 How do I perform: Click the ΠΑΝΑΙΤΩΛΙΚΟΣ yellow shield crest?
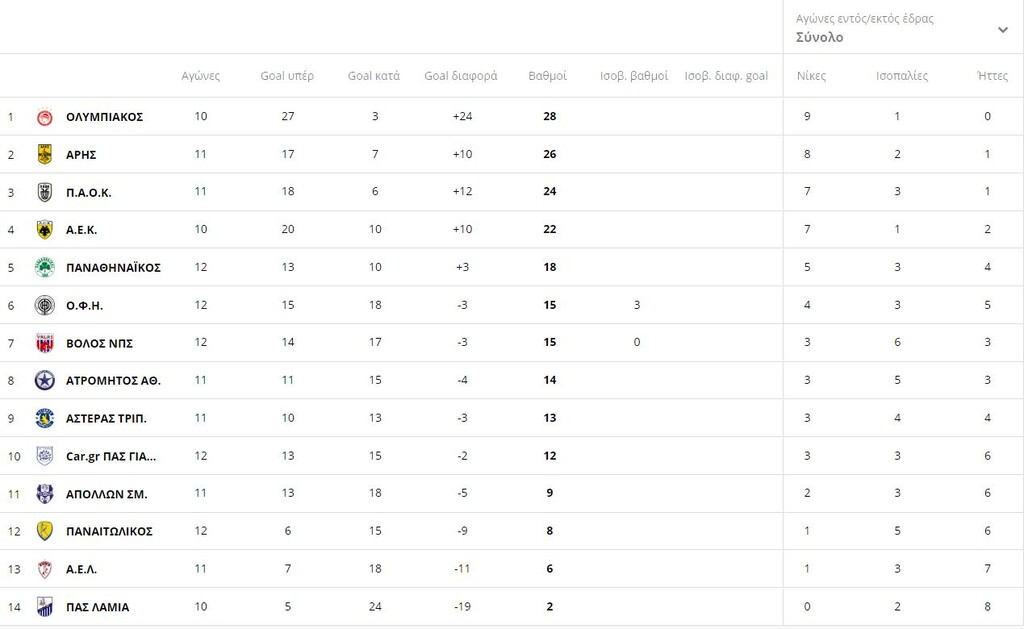[x=44, y=531]
